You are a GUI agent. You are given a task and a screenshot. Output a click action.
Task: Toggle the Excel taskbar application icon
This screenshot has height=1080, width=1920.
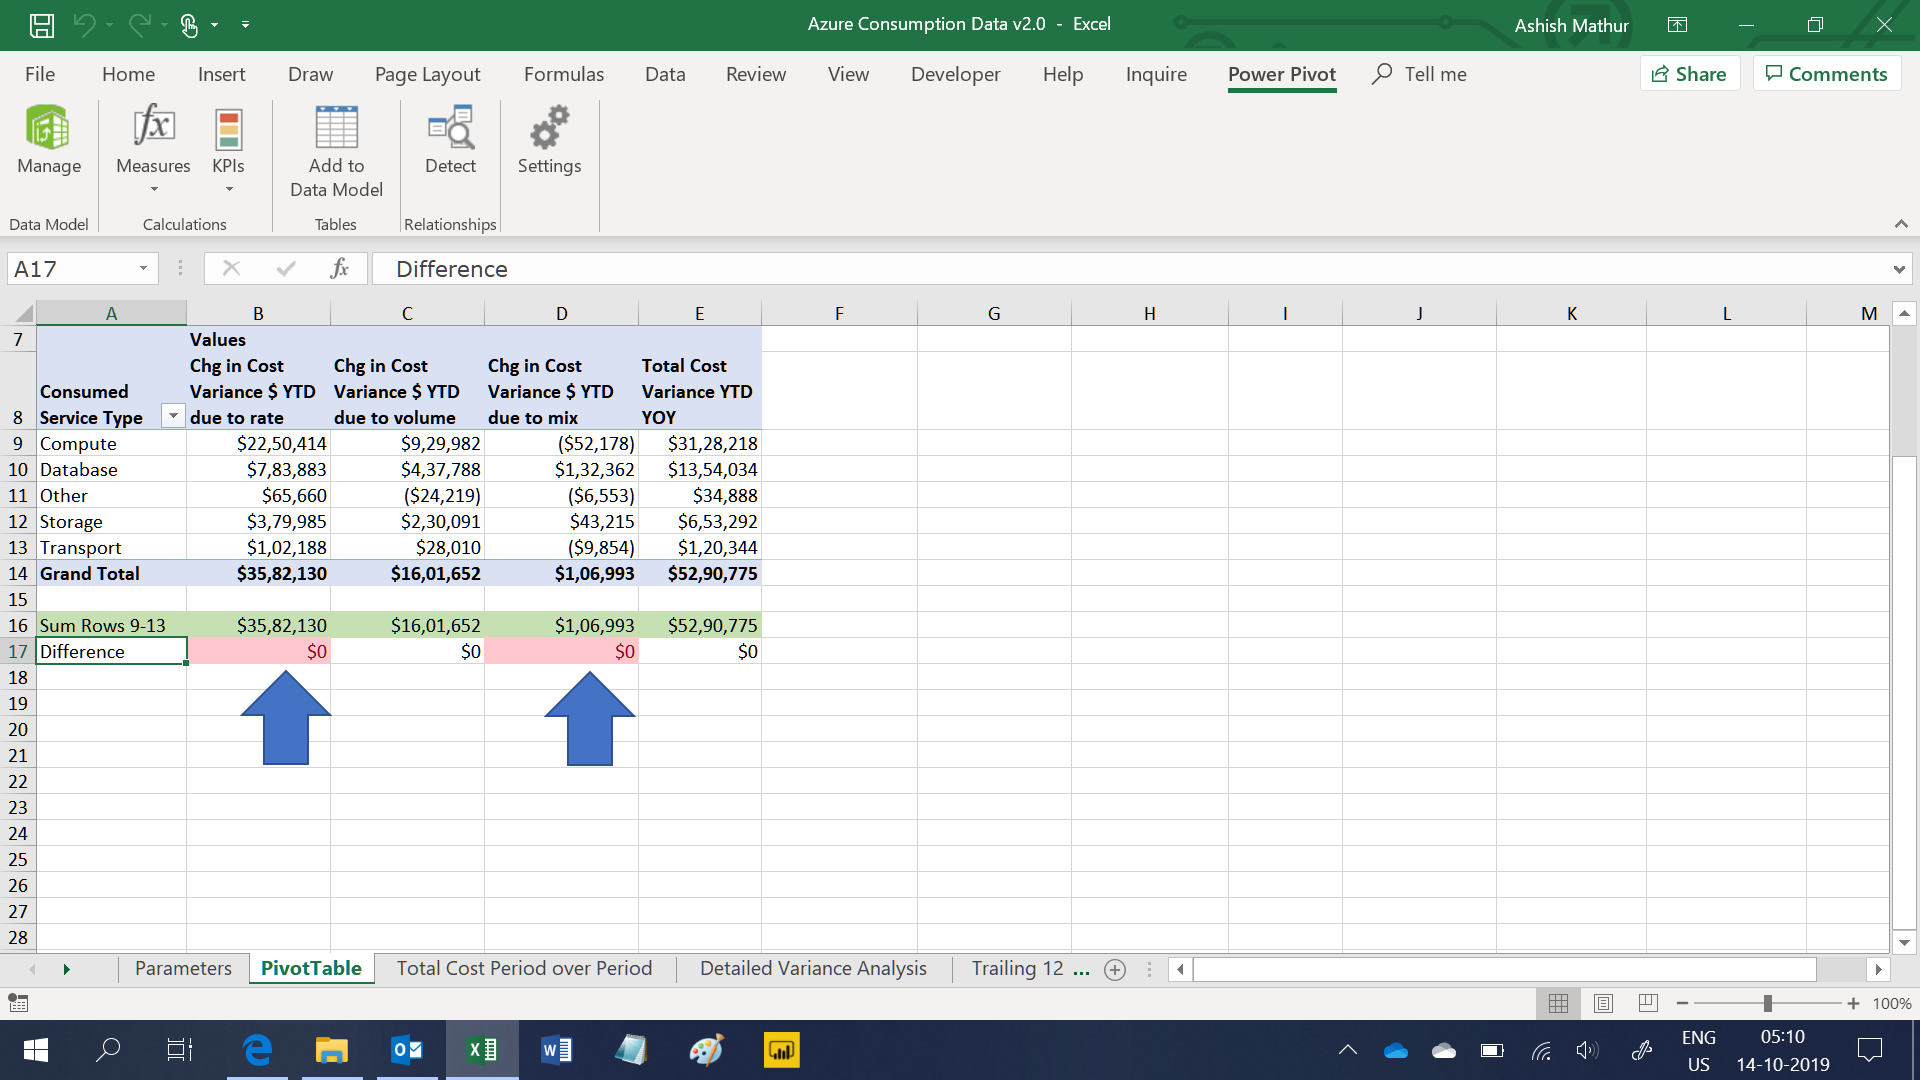coord(480,1050)
